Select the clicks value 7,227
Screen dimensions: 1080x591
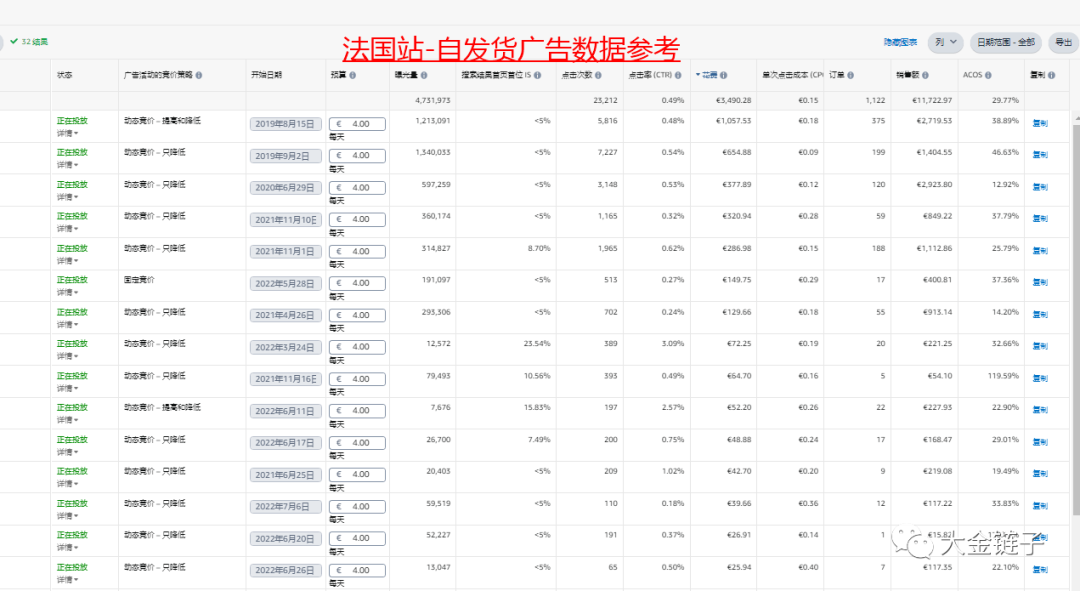(x=608, y=152)
